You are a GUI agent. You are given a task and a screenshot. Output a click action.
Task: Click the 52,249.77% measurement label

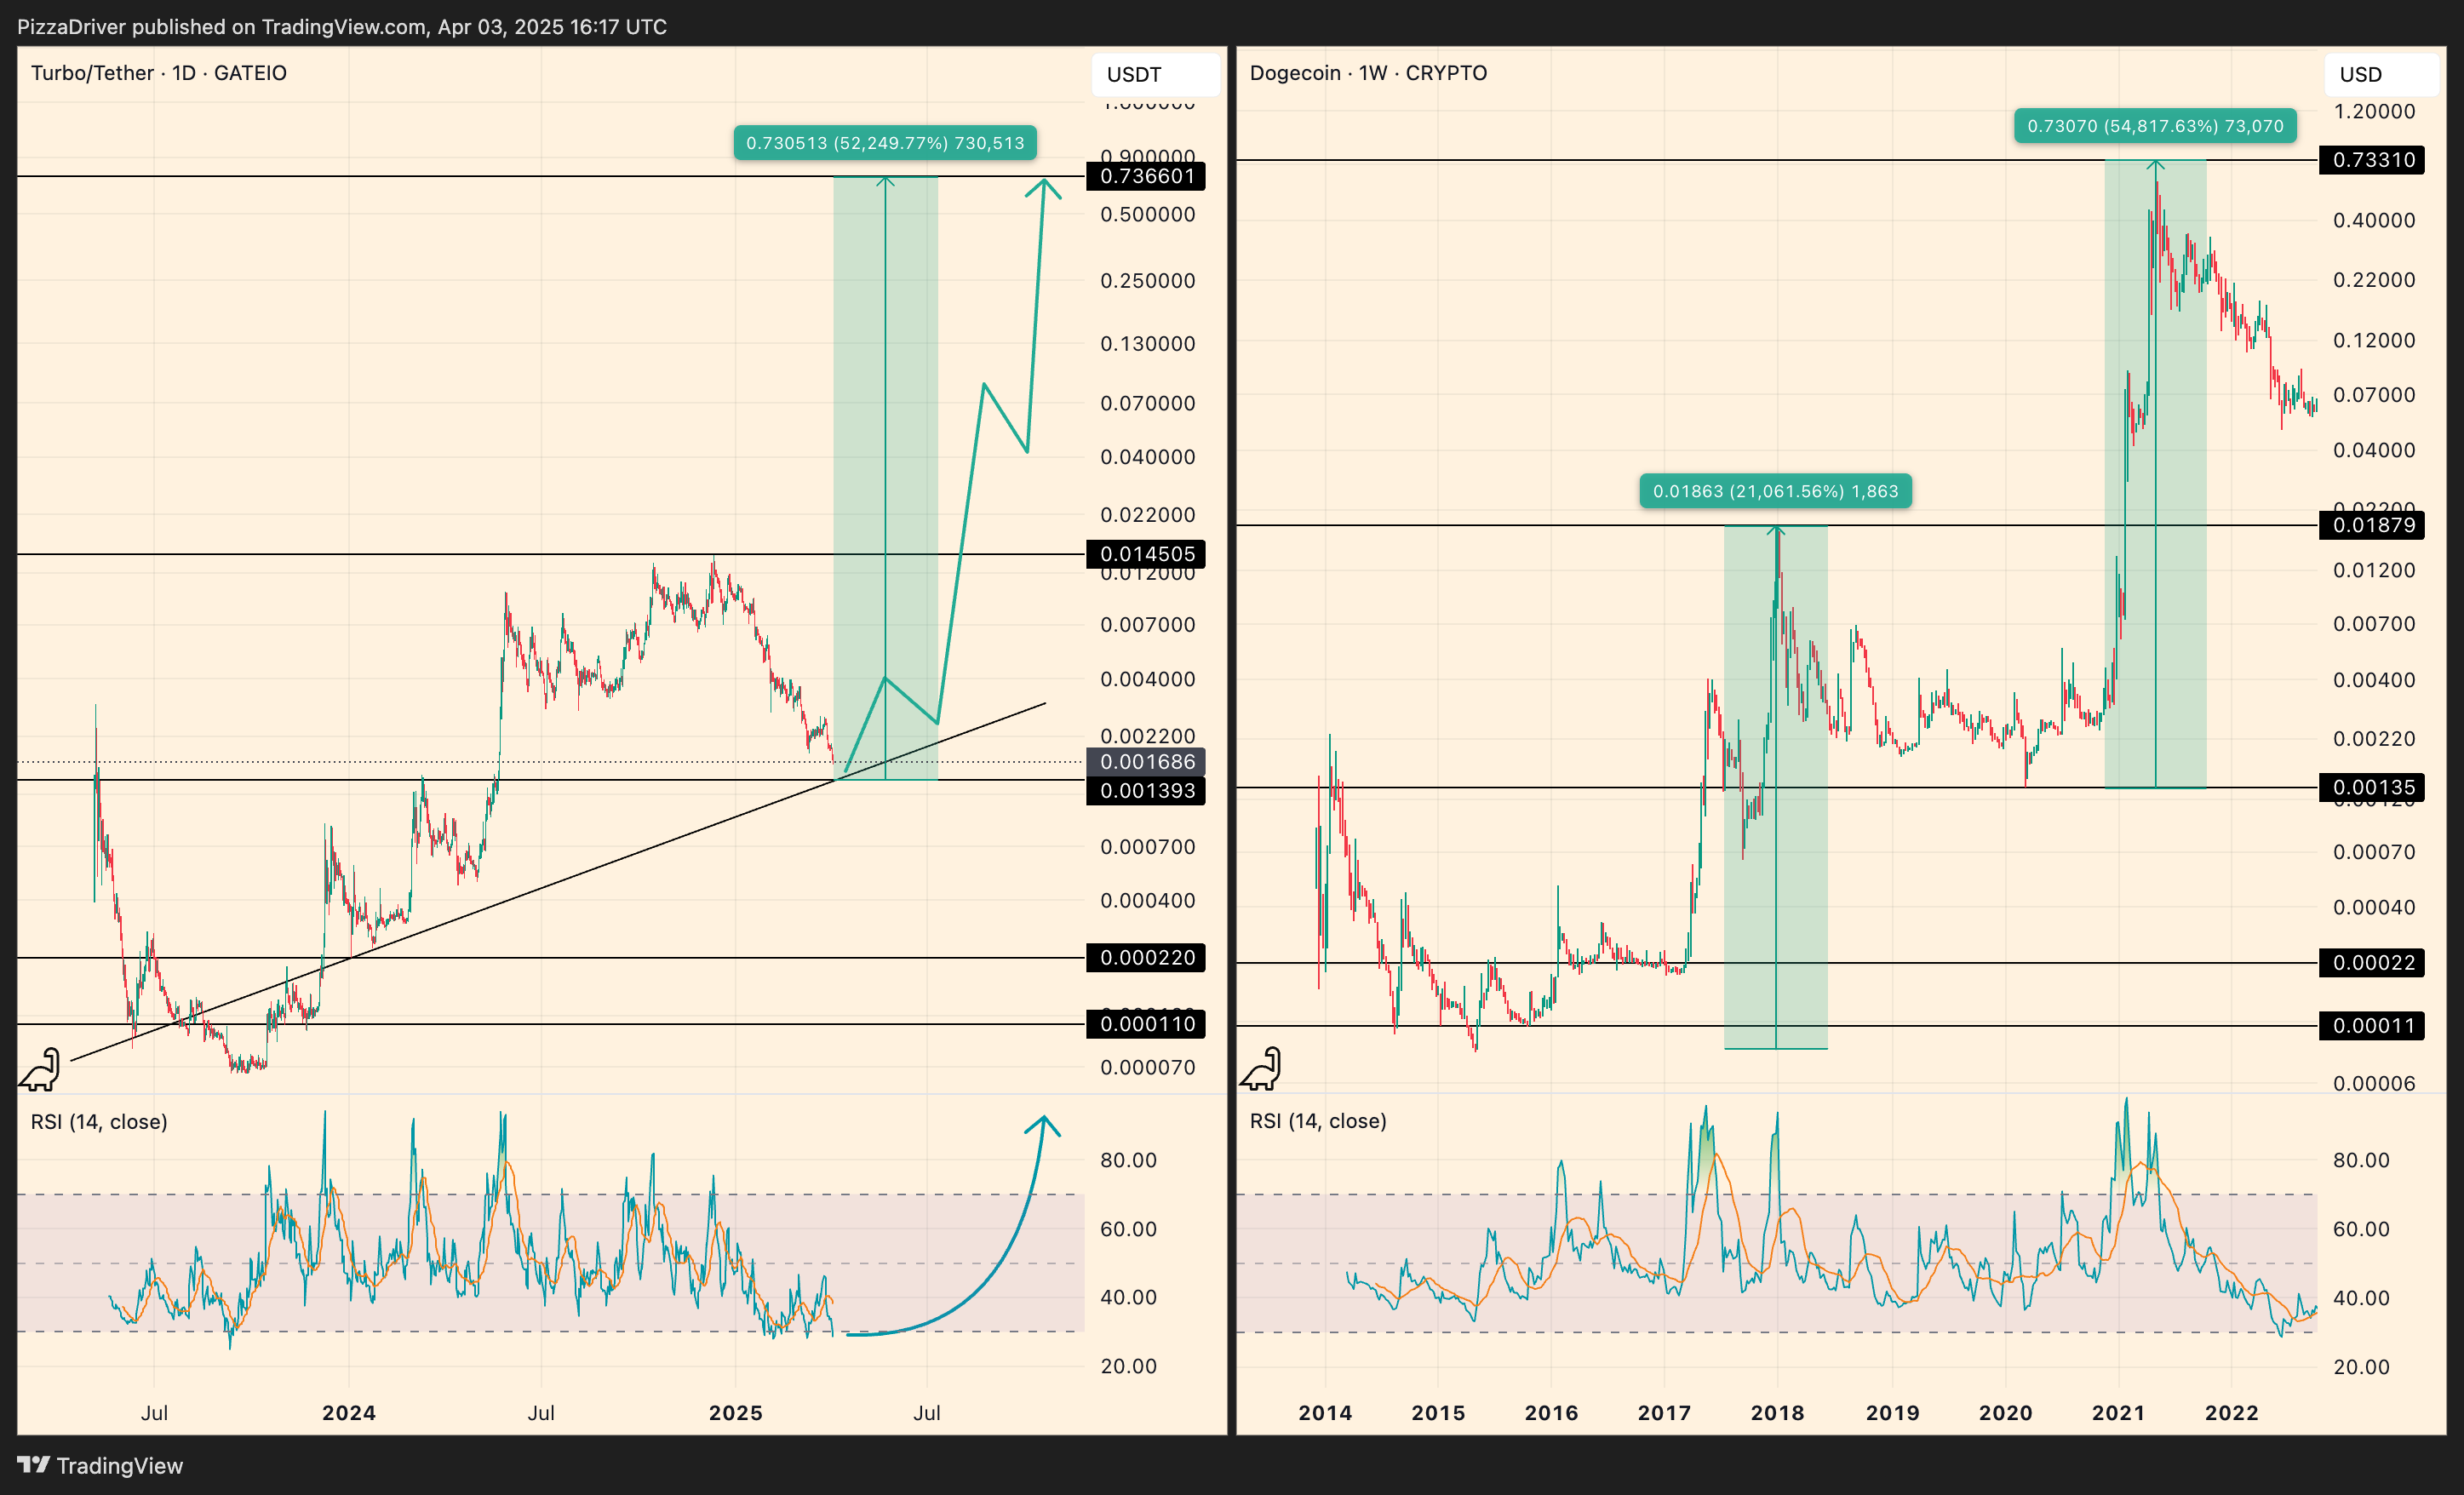(885, 143)
